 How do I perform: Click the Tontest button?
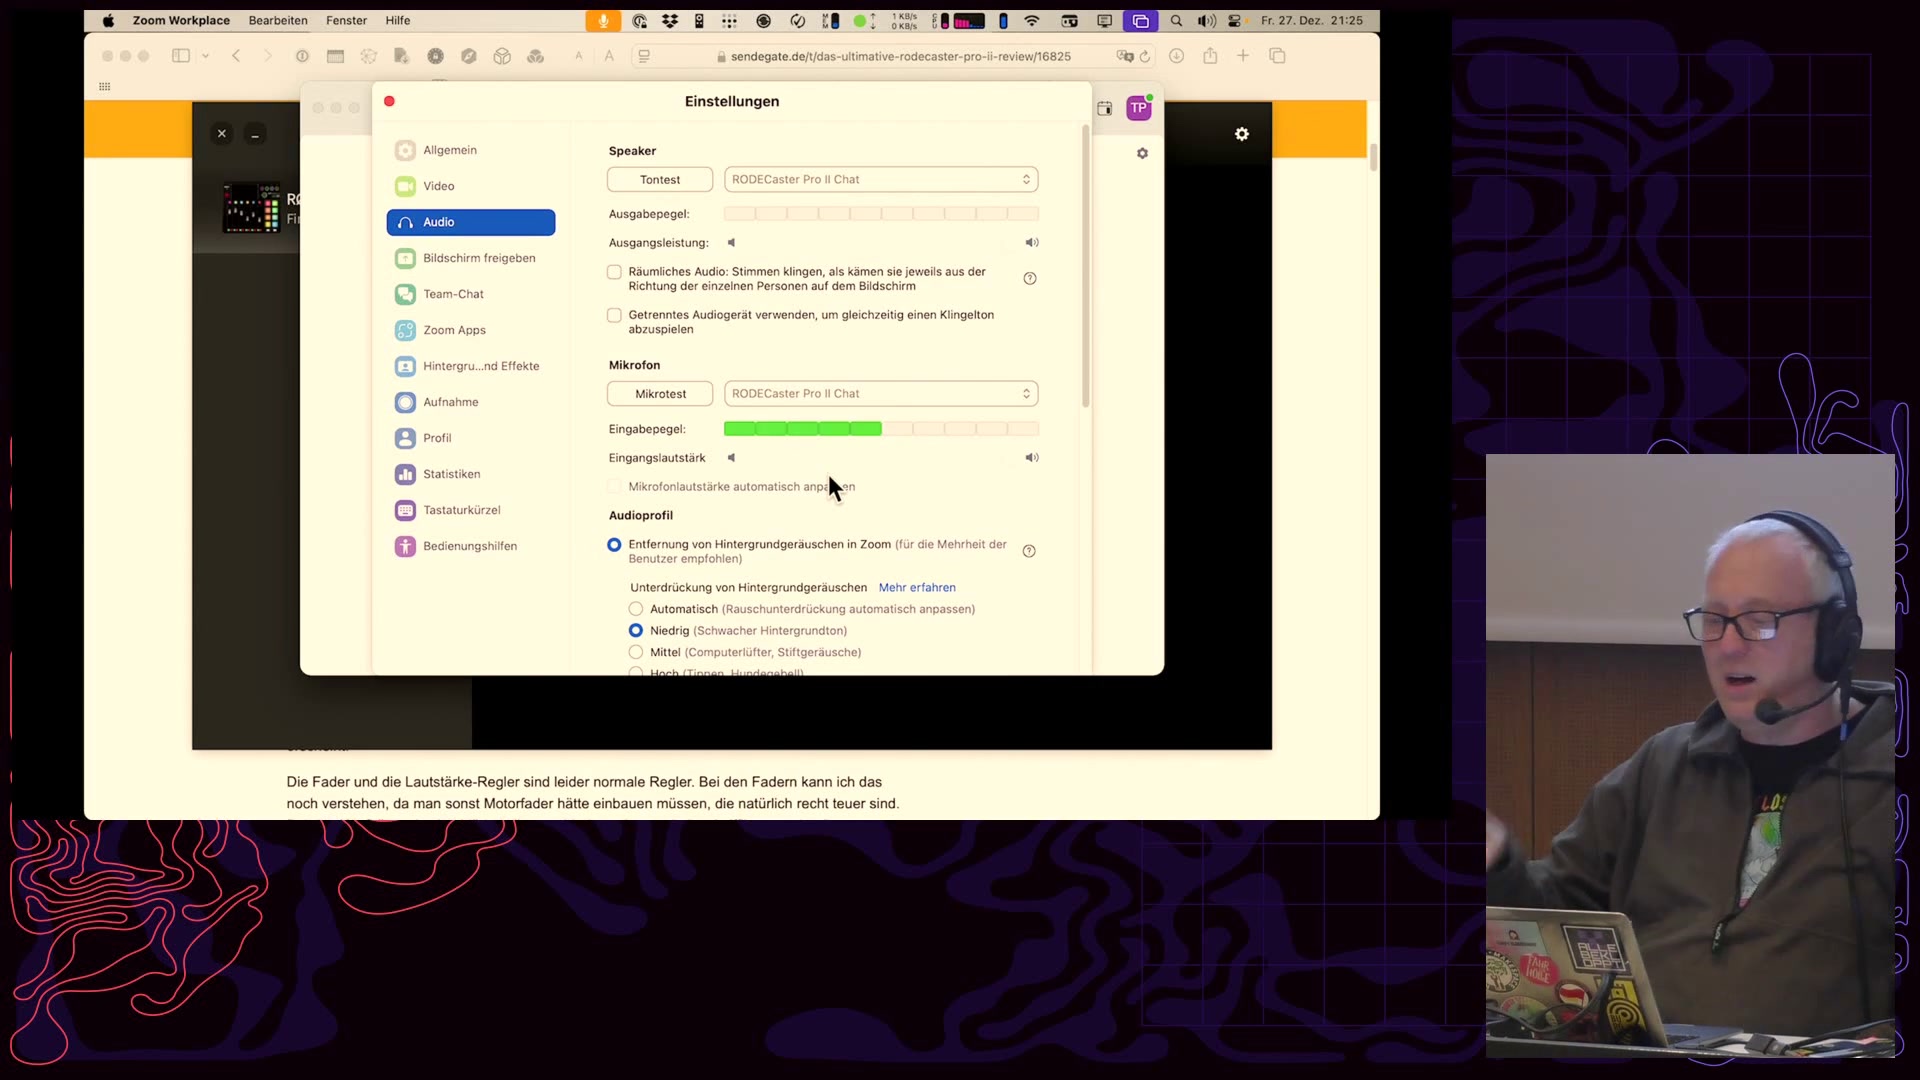point(660,180)
